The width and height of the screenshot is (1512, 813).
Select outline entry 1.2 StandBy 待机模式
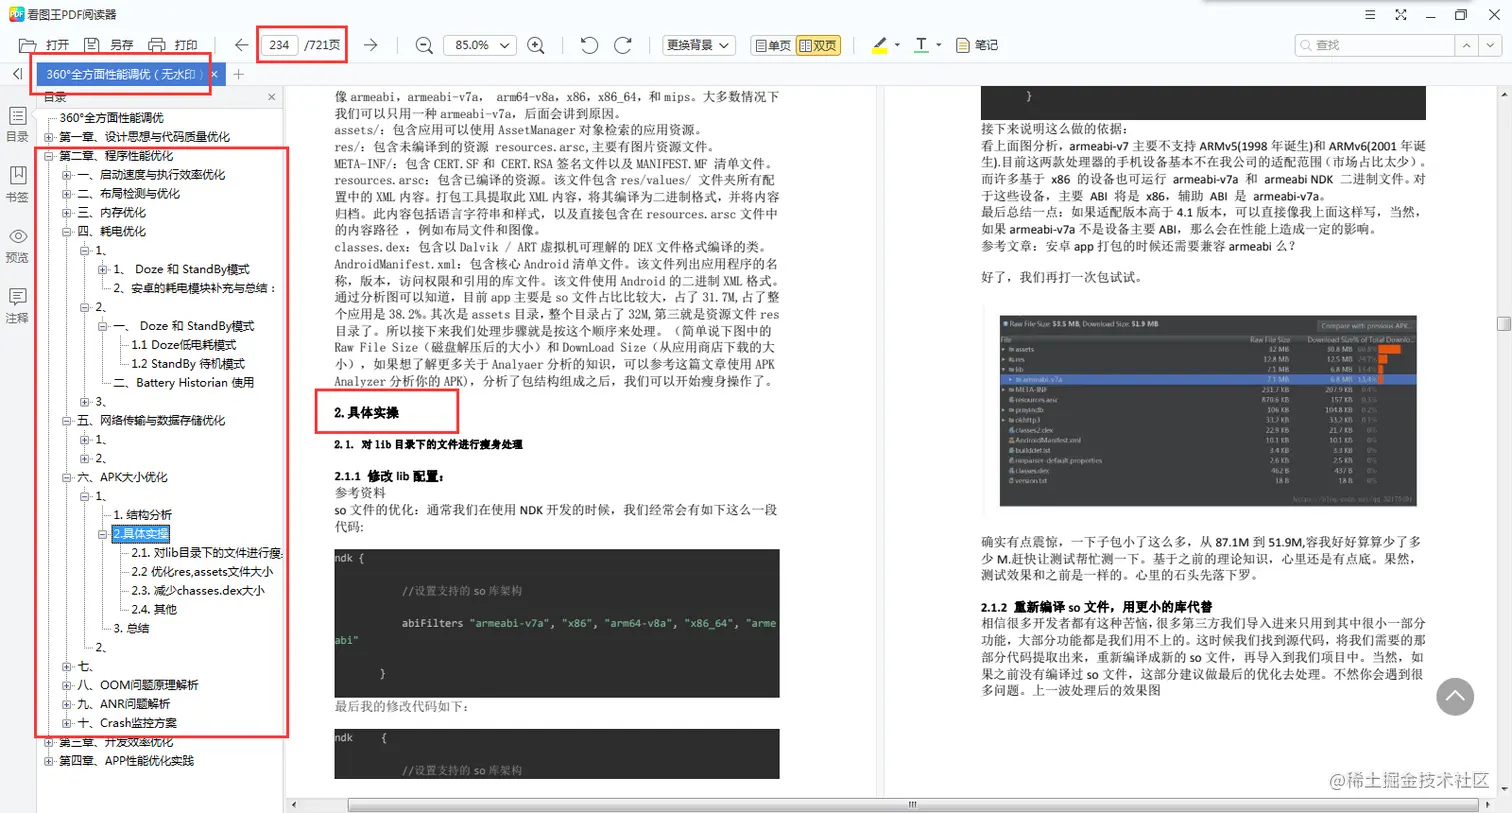point(188,364)
